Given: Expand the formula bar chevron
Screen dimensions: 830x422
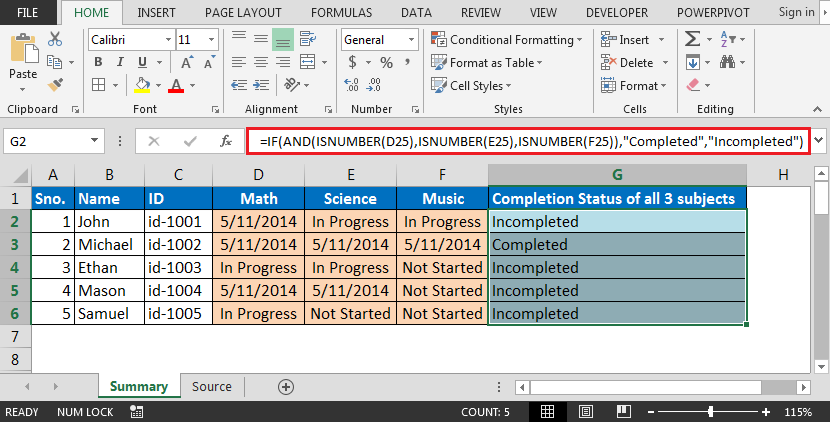Looking at the screenshot, I should pyautogui.click(x=819, y=141).
